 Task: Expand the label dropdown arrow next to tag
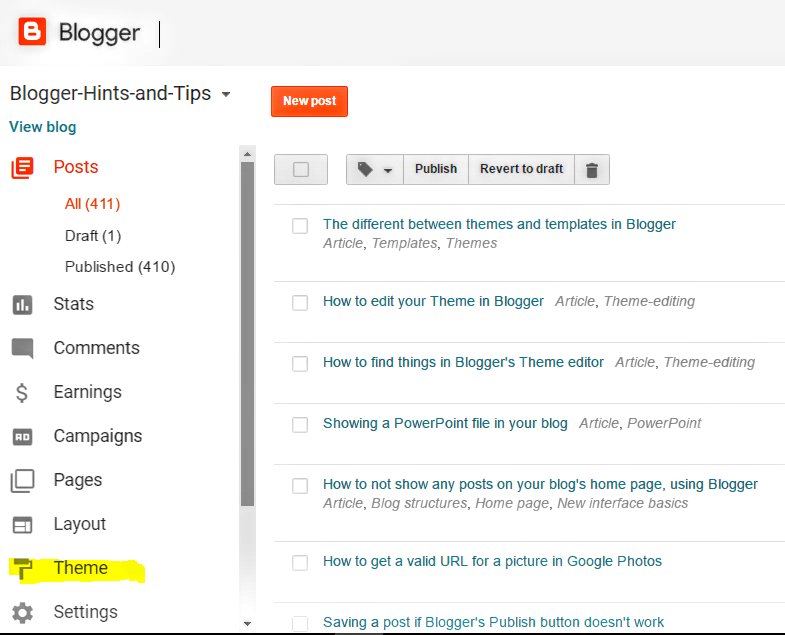[x=388, y=170]
